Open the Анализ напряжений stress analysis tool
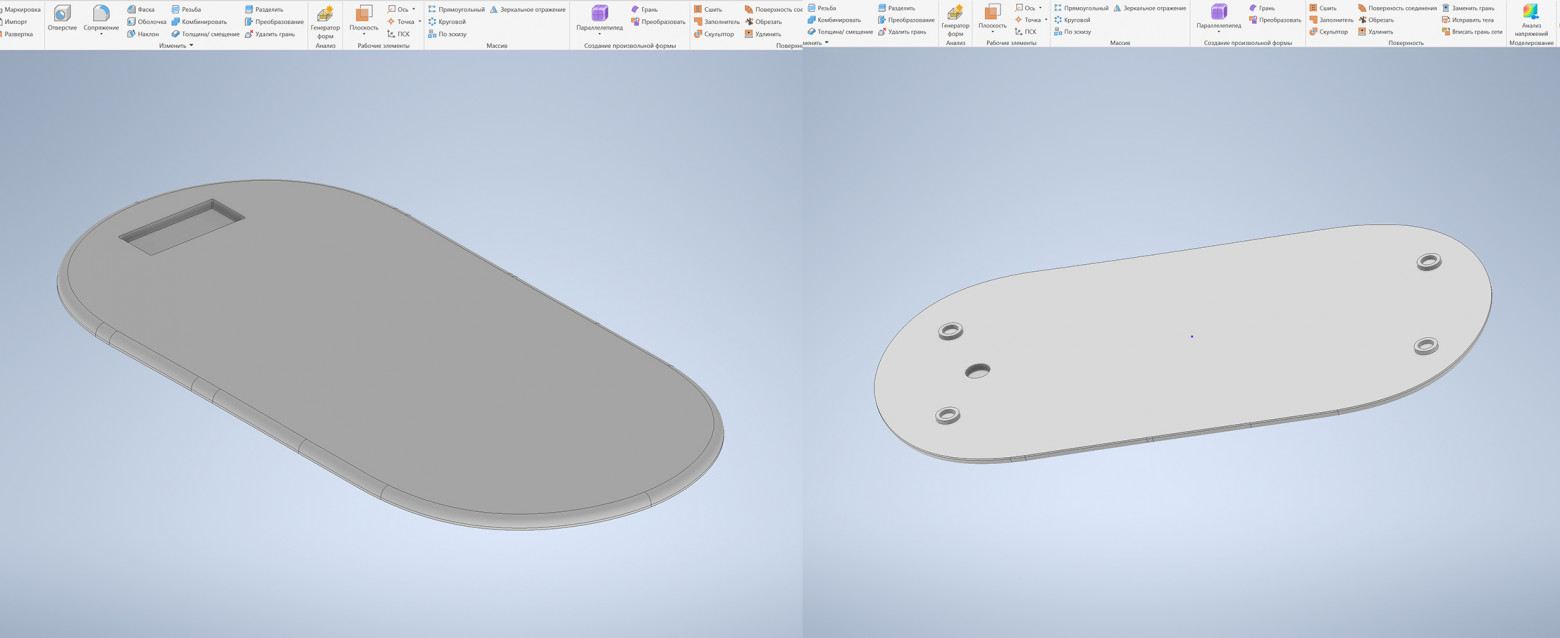 click(1531, 18)
